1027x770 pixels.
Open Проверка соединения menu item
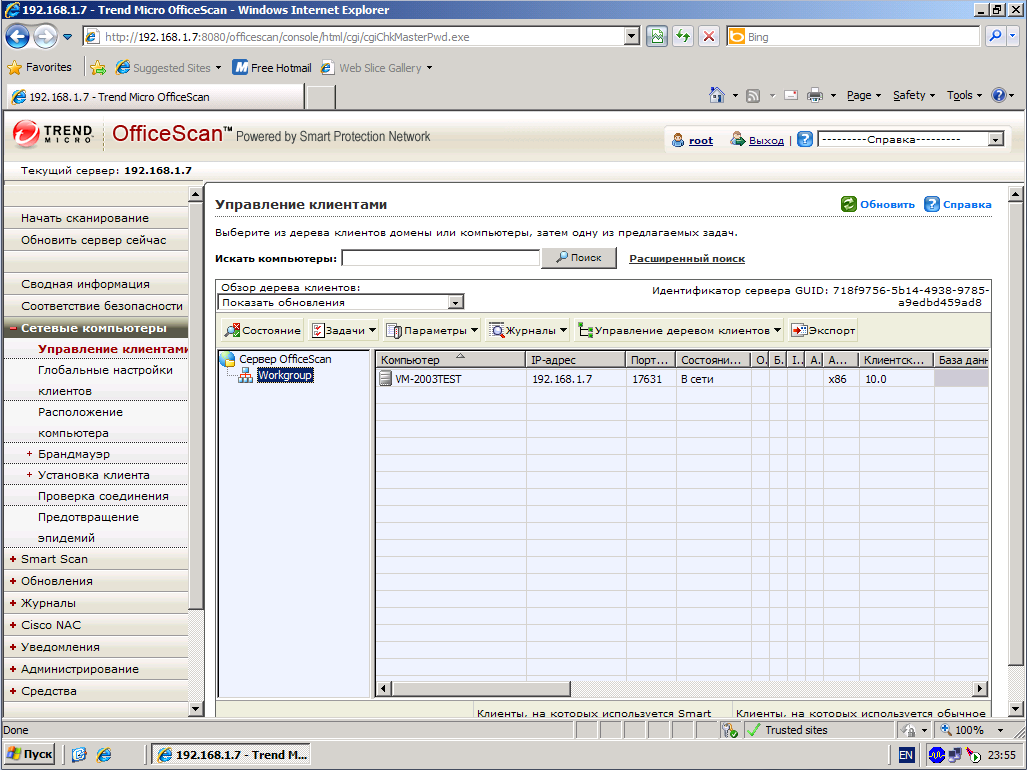pyautogui.click(x=103, y=496)
